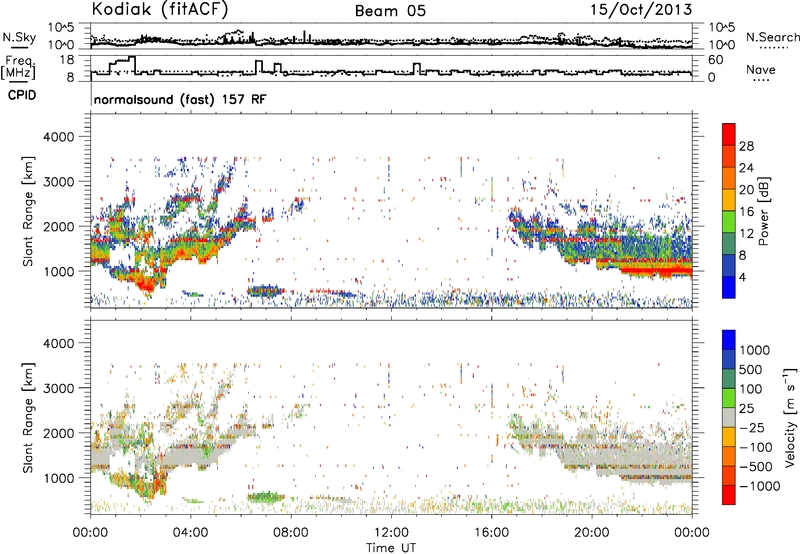800x554 pixels.
Task: Click the "-1000" tick on Velocity colorbar
Action: [760, 486]
